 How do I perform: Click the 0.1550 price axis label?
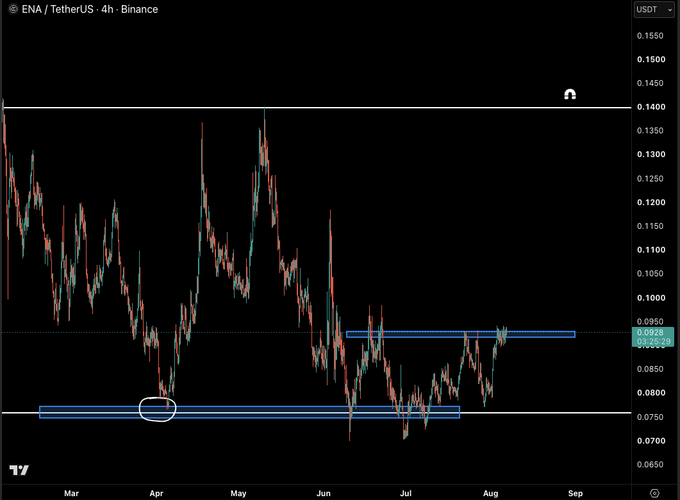click(651, 36)
